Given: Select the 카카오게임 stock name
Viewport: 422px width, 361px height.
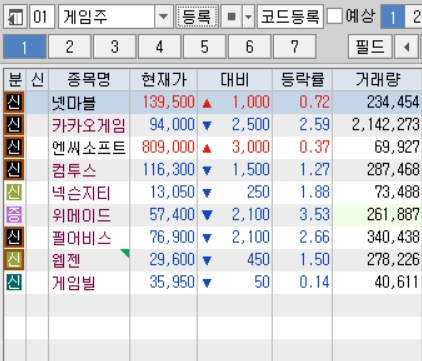Looking at the screenshot, I should pos(88,125).
